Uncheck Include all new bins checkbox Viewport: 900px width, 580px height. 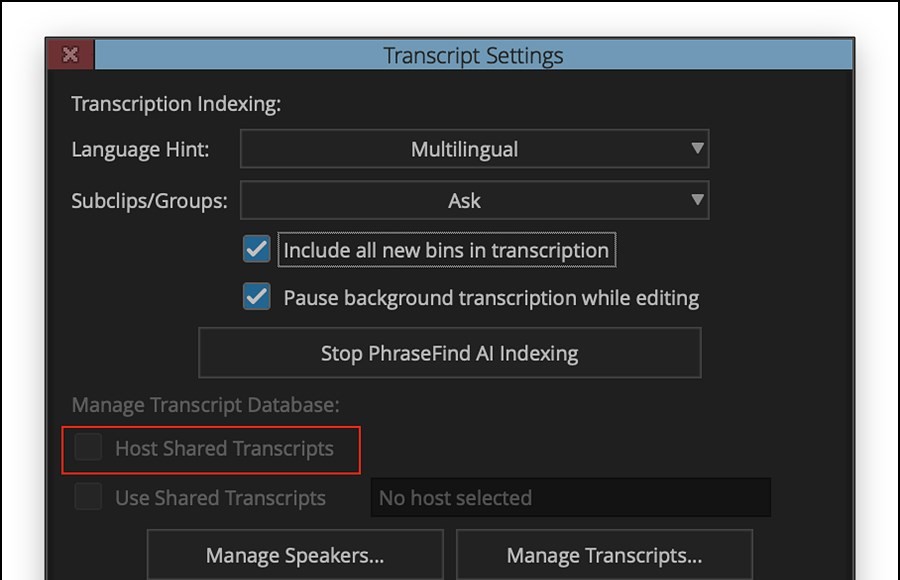click(x=257, y=249)
